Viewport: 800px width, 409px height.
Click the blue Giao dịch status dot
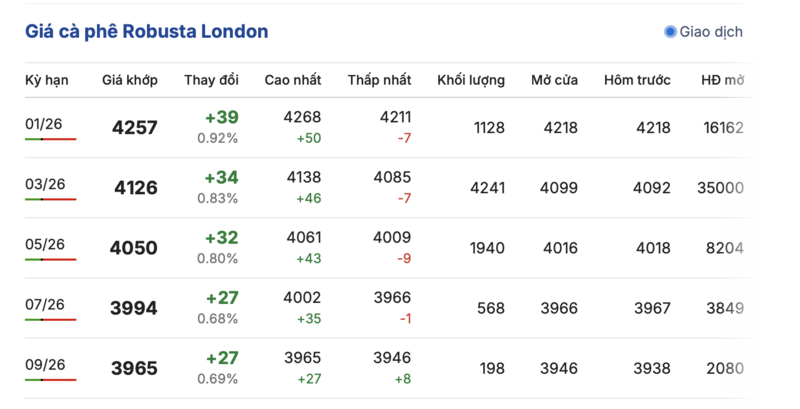coord(670,32)
